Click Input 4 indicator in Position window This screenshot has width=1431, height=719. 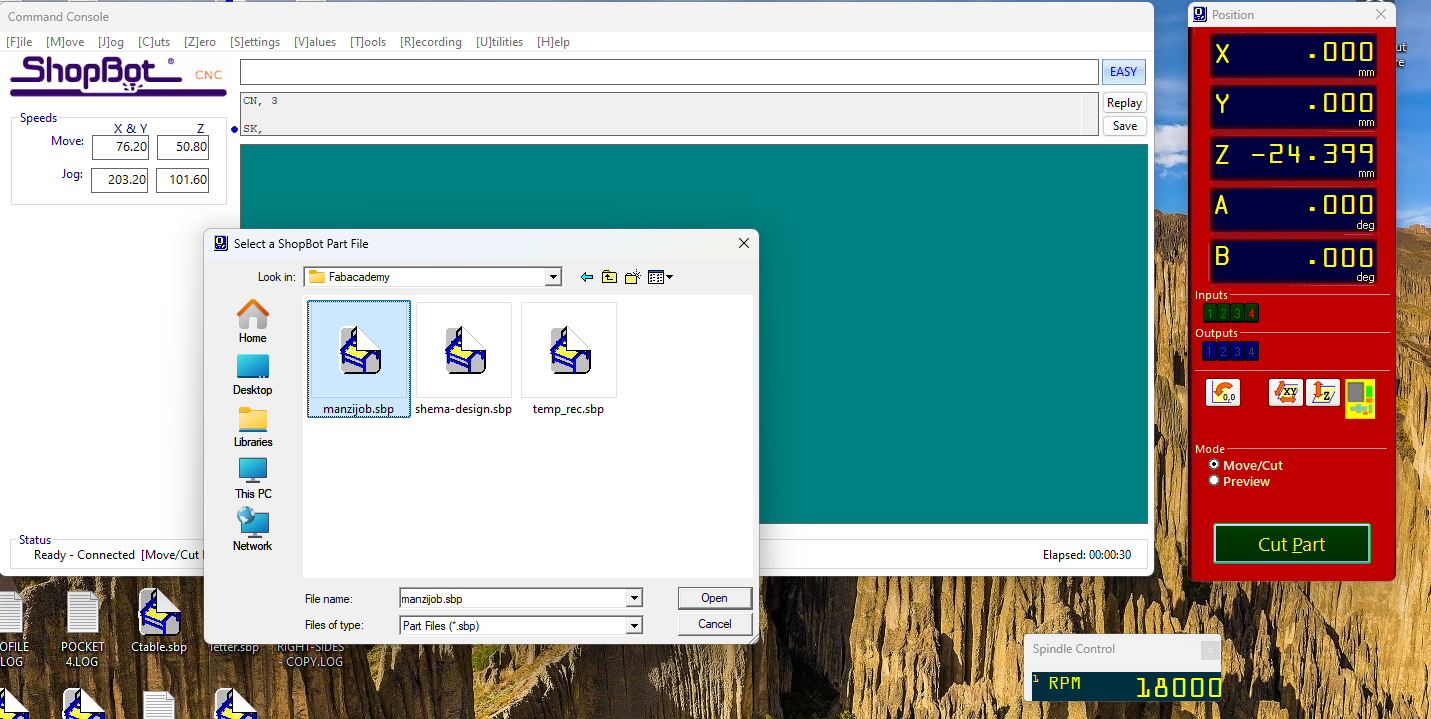coord(1251,314)
